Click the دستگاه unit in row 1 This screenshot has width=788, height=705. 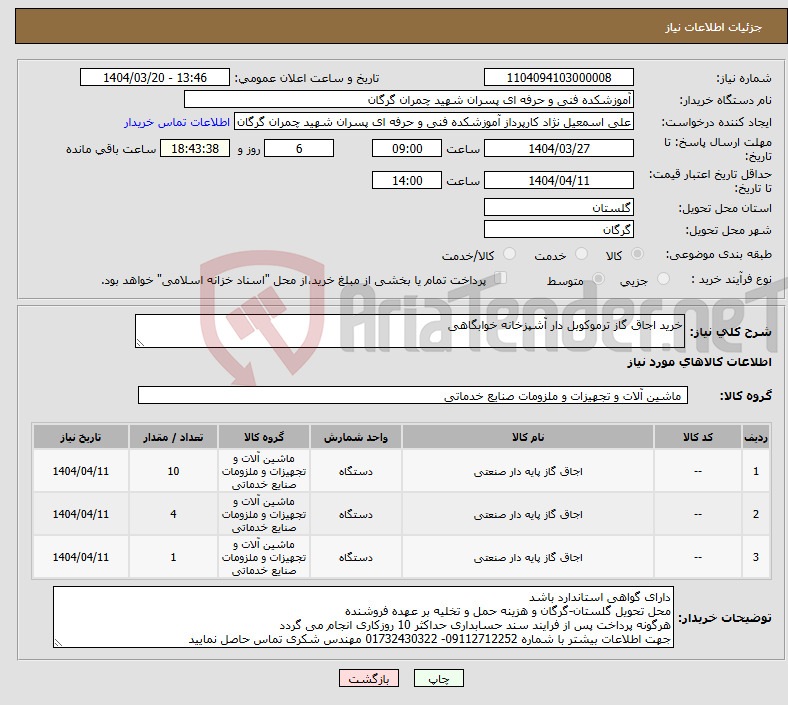pos(355,471)
